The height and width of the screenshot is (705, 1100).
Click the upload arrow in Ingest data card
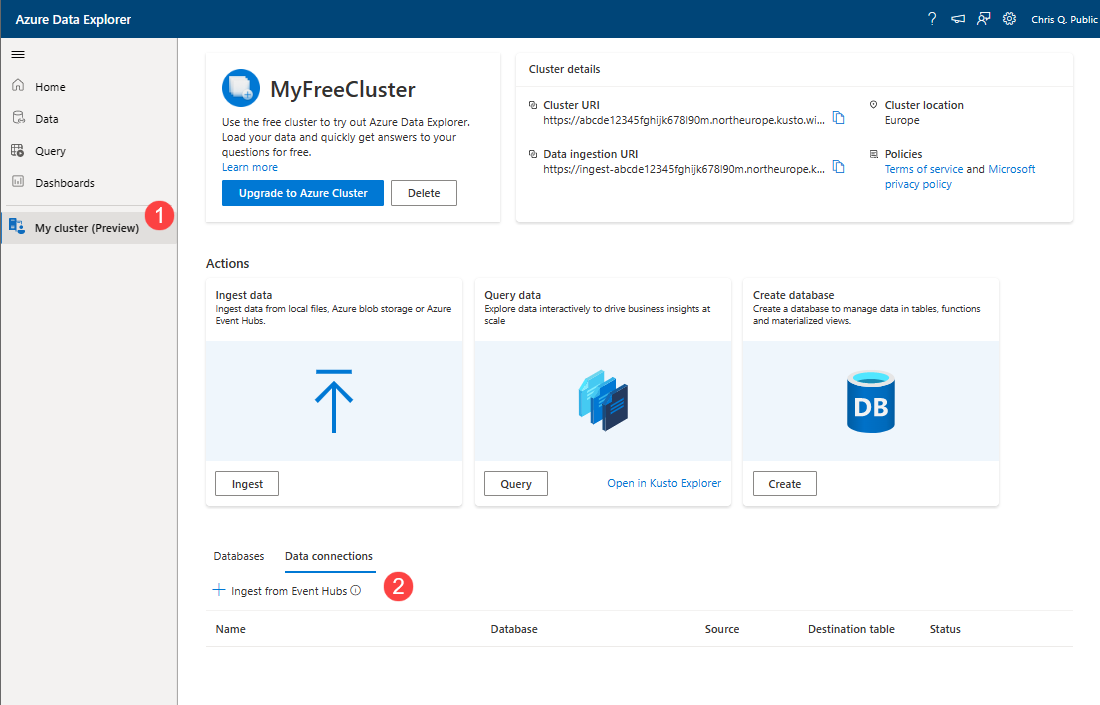334,401
